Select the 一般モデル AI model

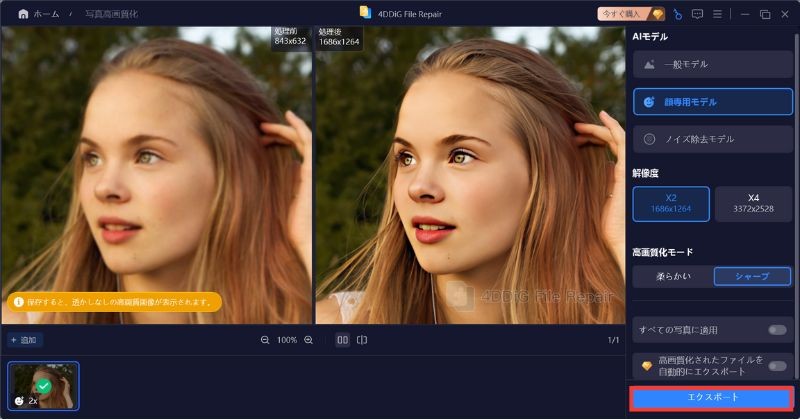click(x=713, y=64)
